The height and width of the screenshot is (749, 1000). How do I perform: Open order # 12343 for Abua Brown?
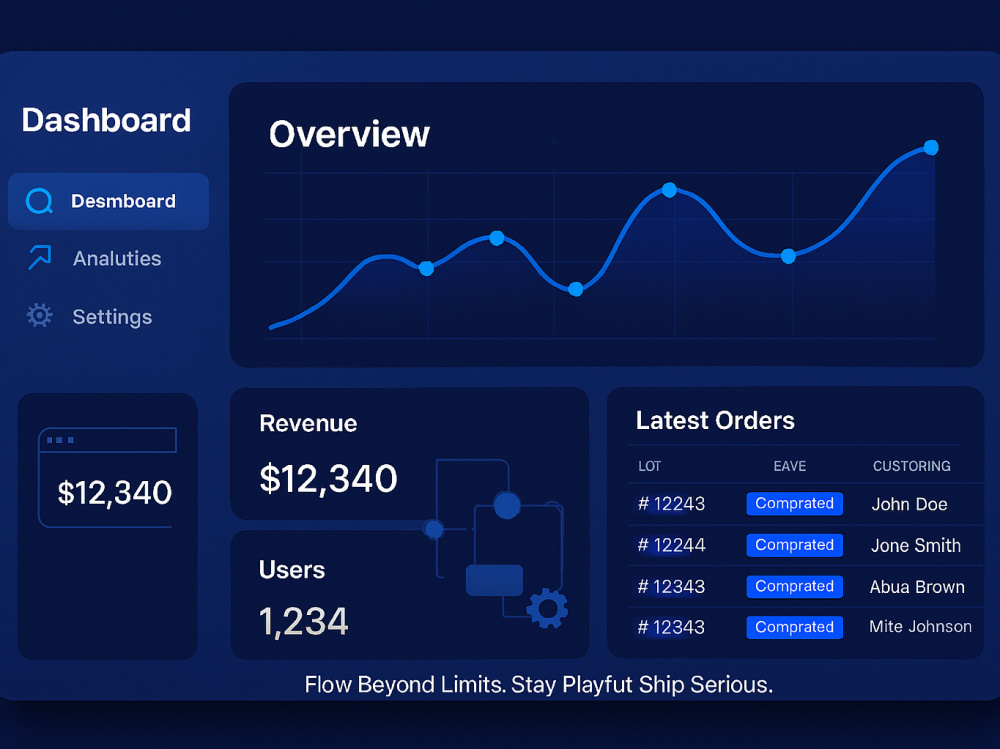672,587
